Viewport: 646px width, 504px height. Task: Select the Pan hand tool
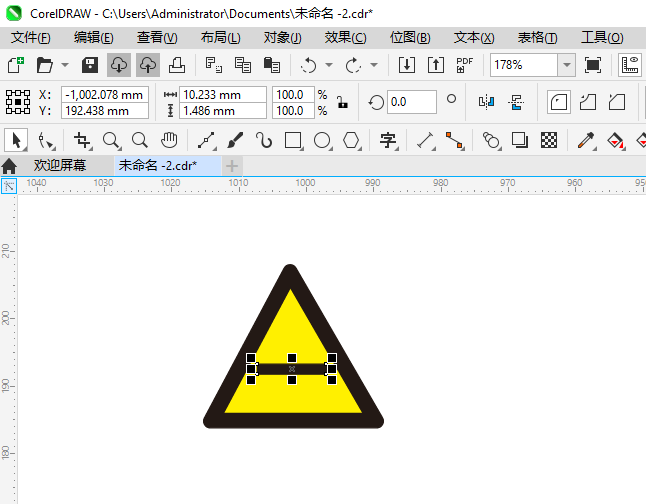[x=169, y=141]
